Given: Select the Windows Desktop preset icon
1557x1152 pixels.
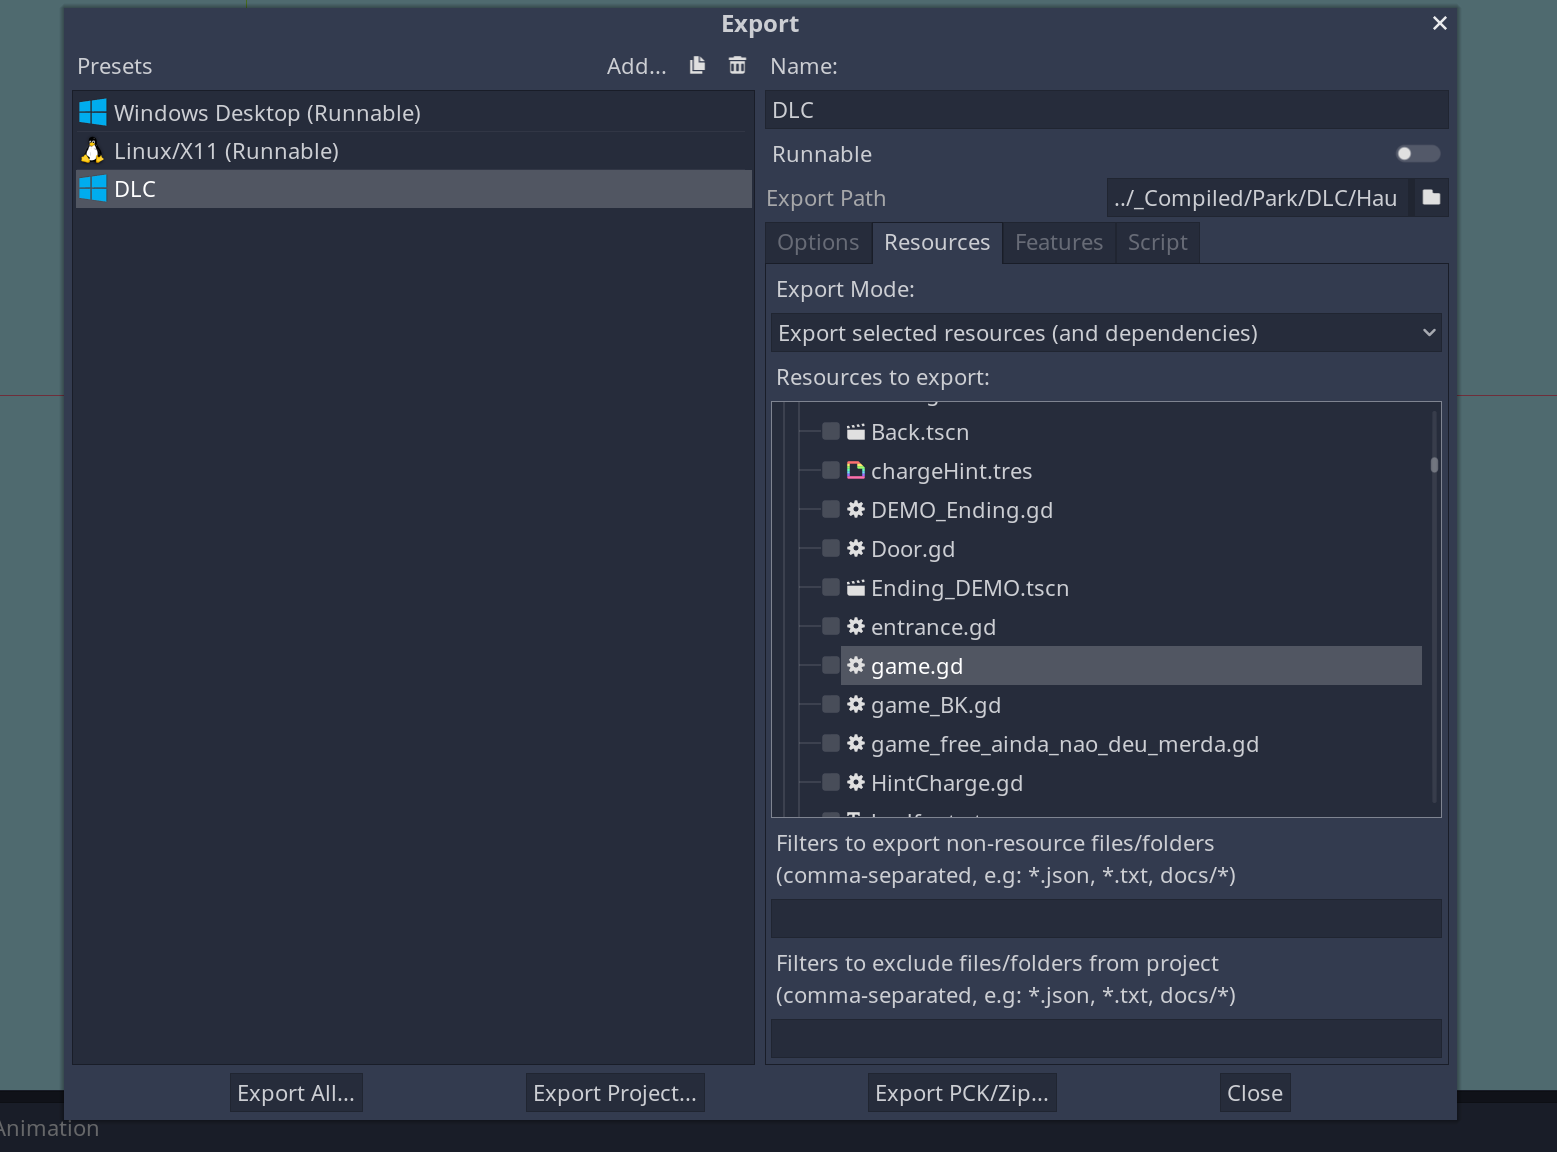Looking at the screenshot, I should 93,112.
